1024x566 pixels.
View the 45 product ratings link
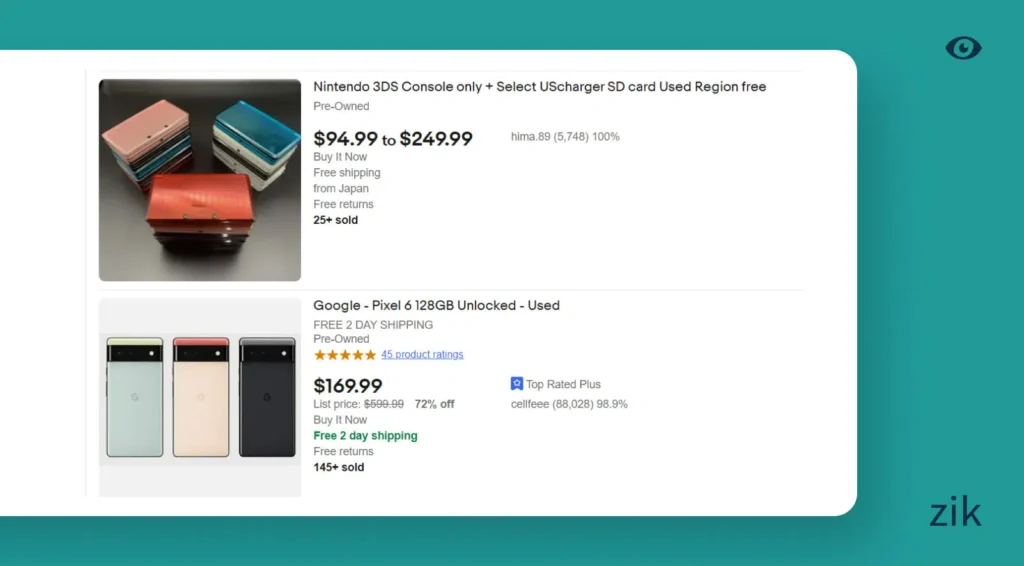(422, 355)
